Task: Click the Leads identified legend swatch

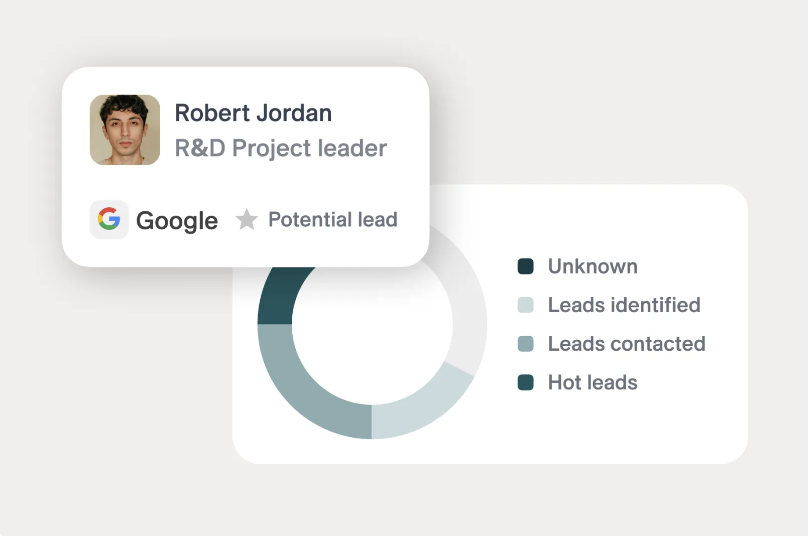Action: click(x=526, y=305)
